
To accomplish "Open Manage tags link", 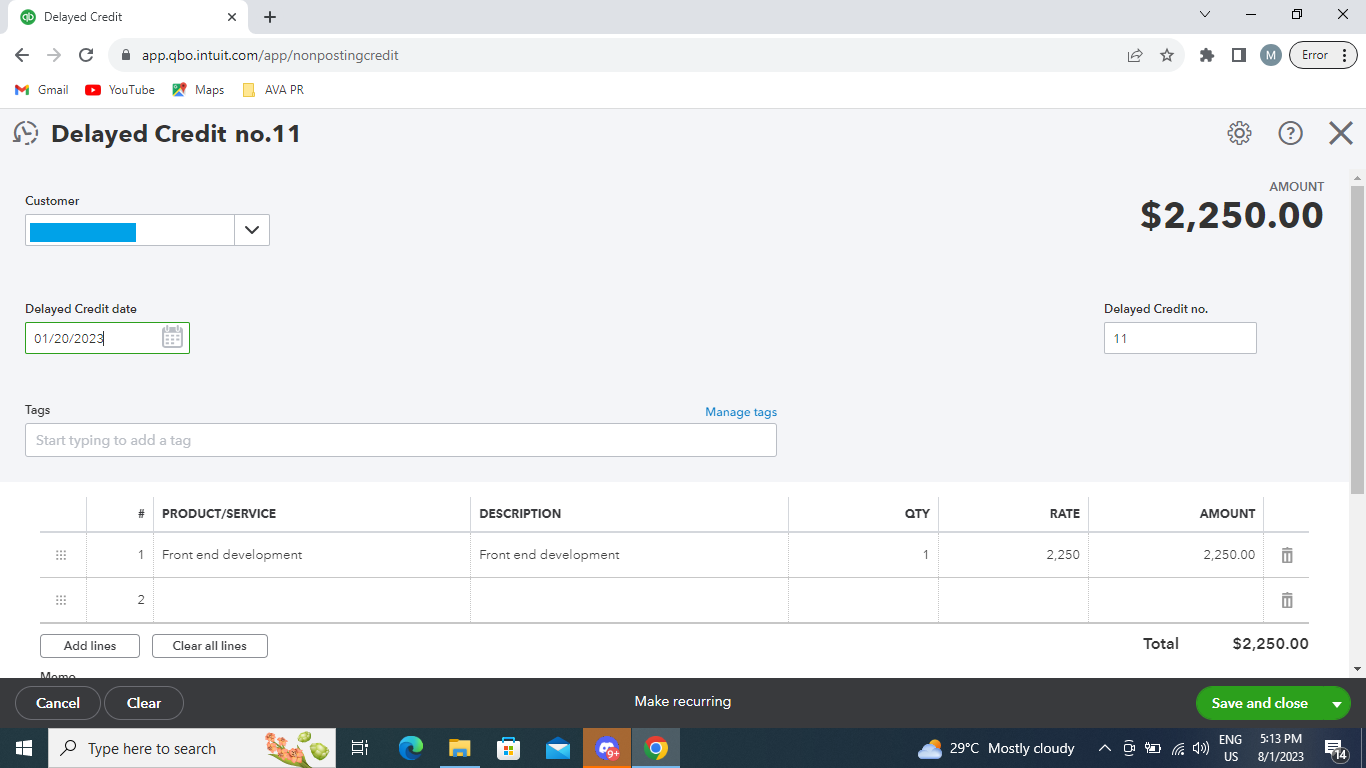I will [x=741, y=412].
